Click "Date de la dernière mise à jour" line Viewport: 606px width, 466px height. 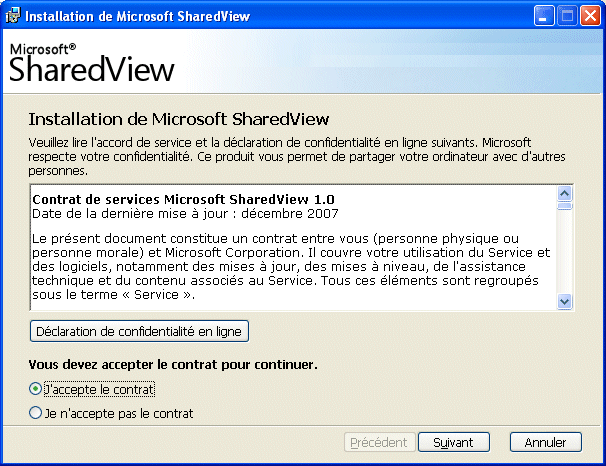click(185, 214)
